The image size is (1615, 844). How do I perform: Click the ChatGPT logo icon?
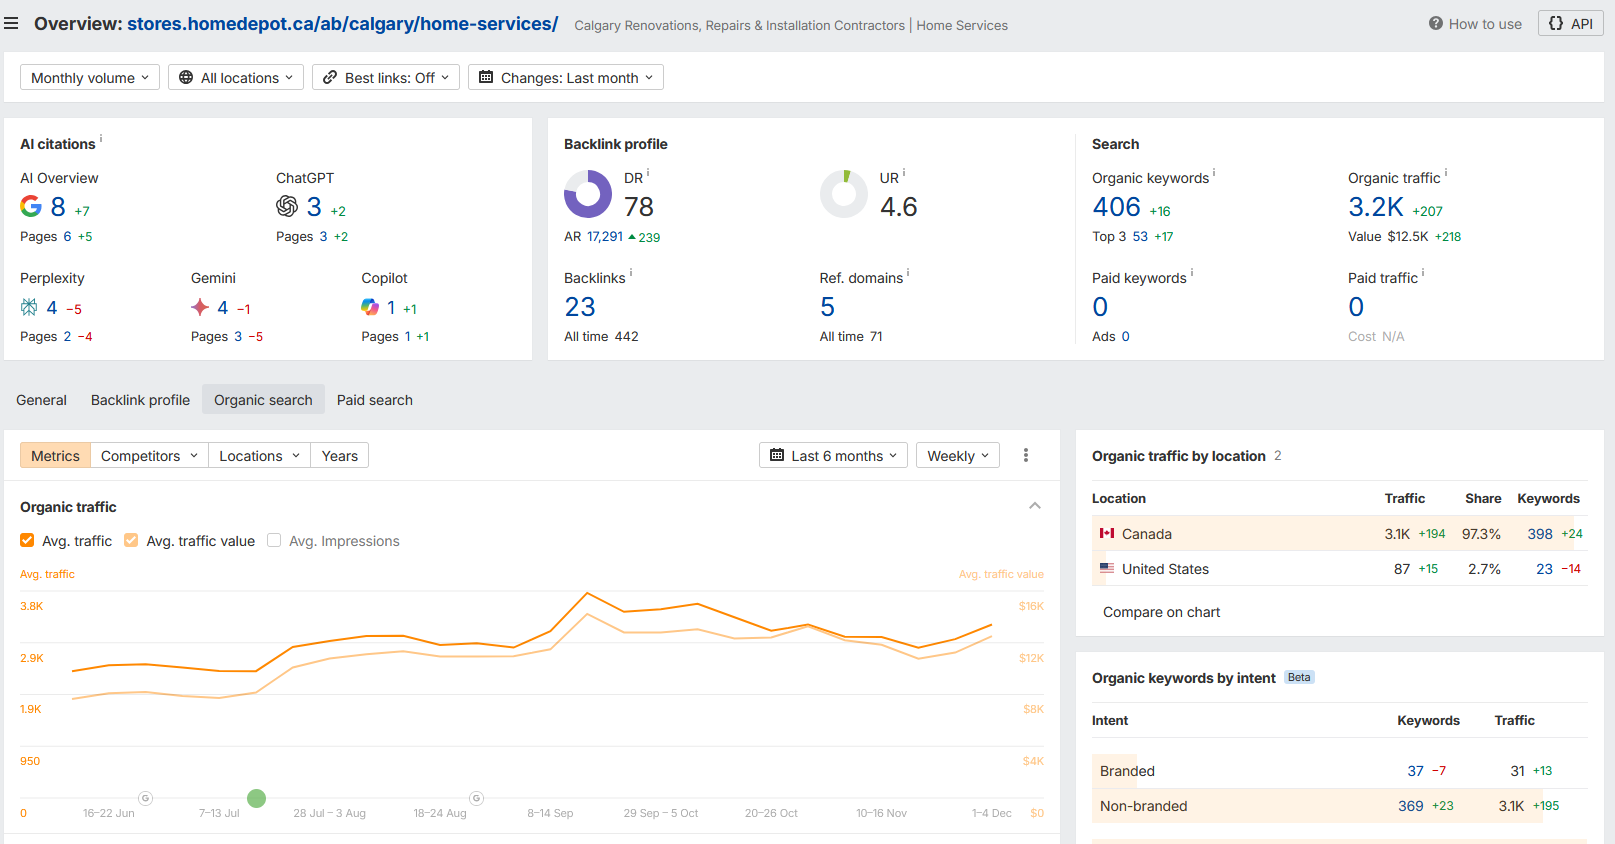[287, 206]
